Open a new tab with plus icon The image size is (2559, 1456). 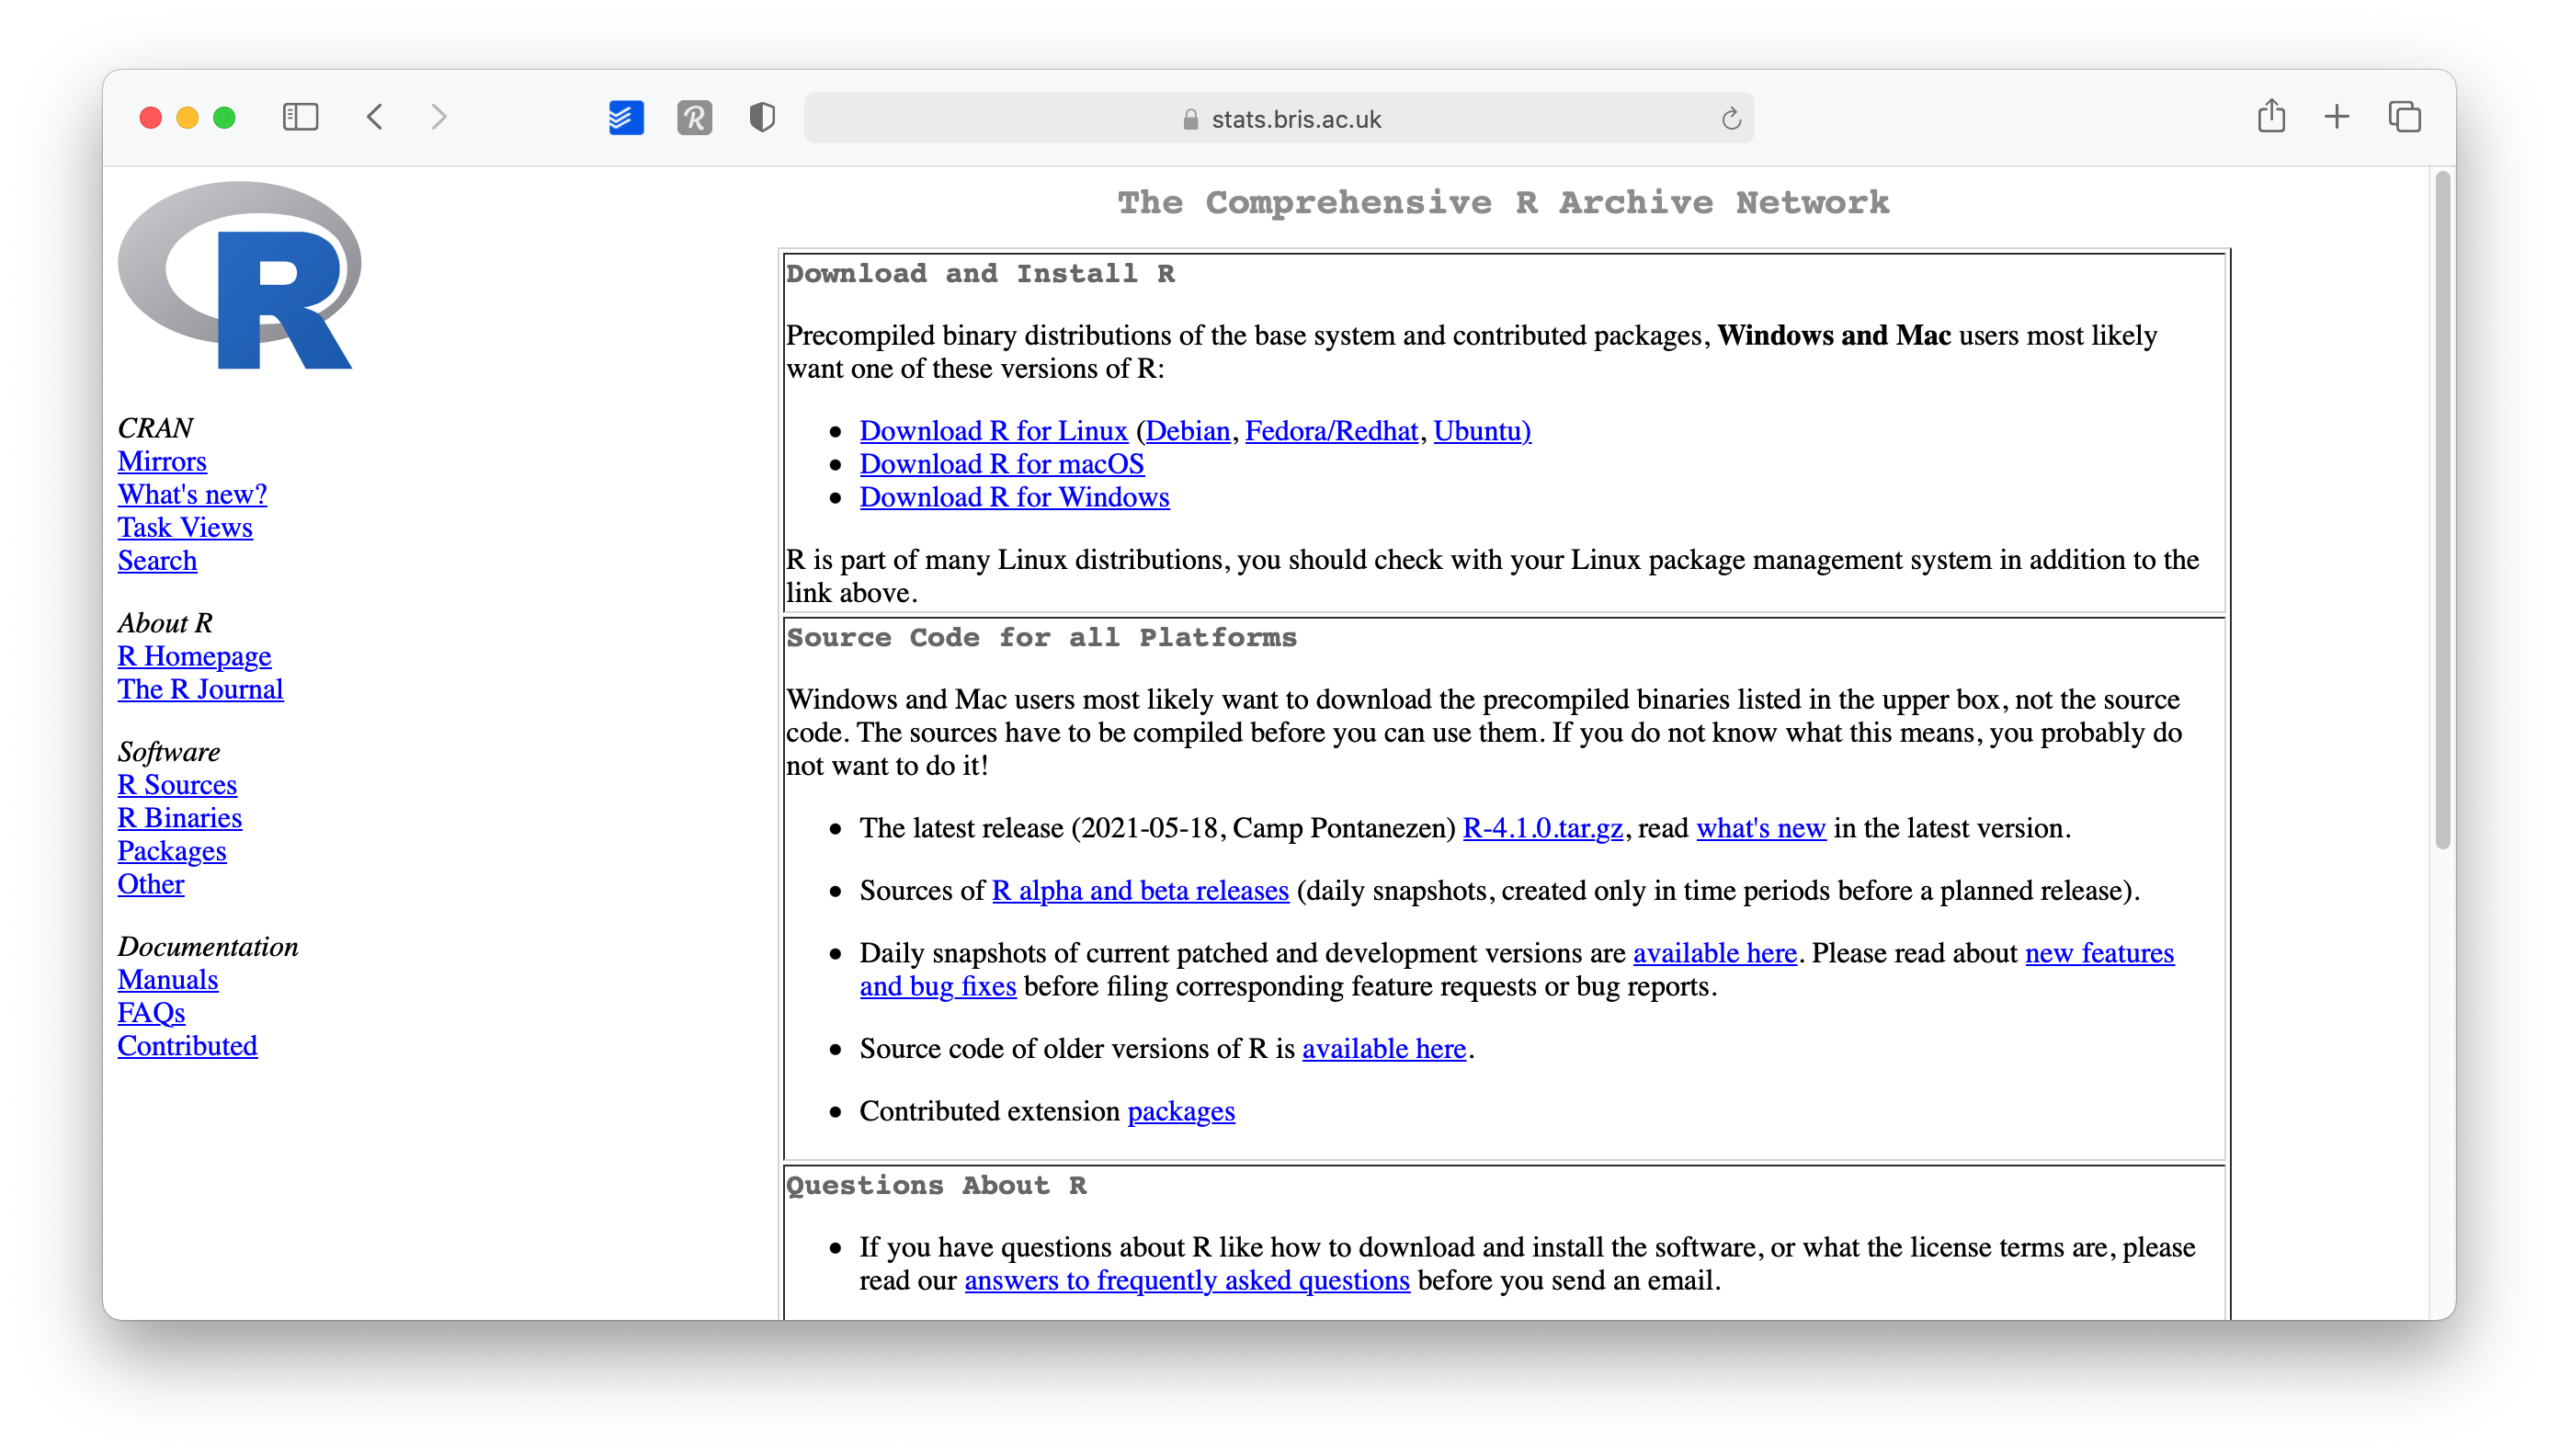coord(2336,117)
